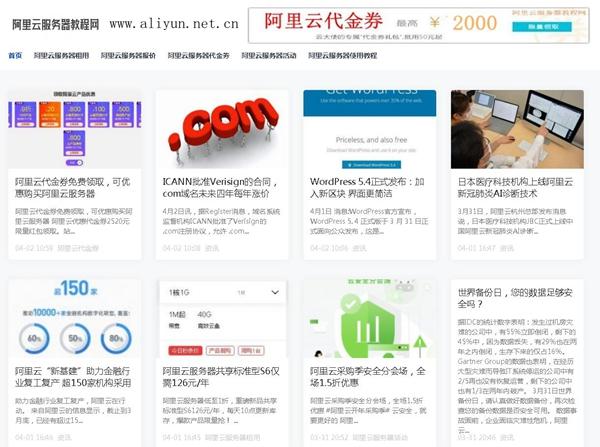Screen dimensions: 600x447
Task: Click the 60% circular progress ring
Action: point(34,338)
